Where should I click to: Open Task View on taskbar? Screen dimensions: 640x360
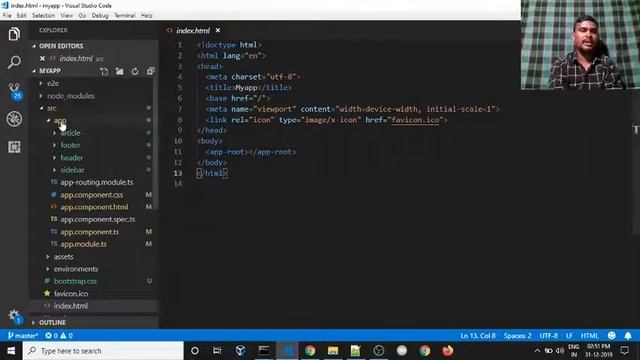tap(217, 351)
